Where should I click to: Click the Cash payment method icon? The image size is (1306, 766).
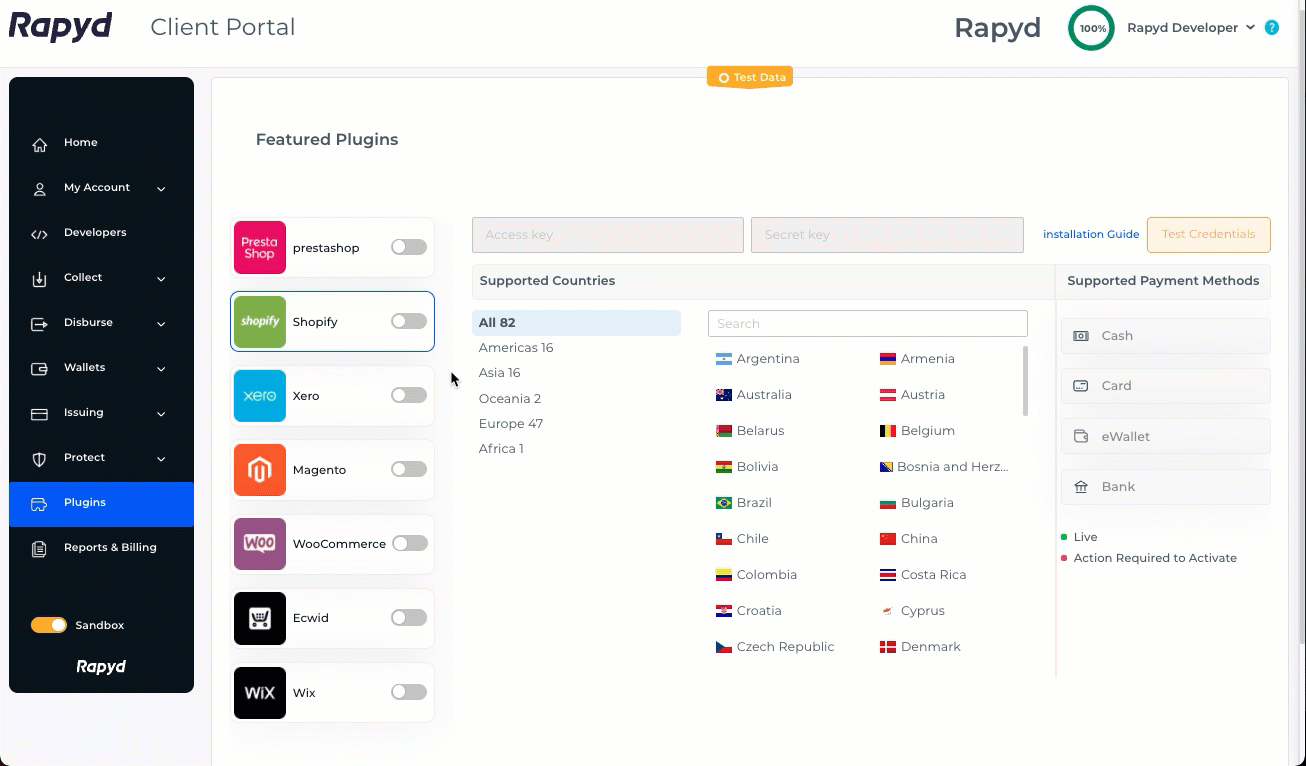[x=1081, y=336]
